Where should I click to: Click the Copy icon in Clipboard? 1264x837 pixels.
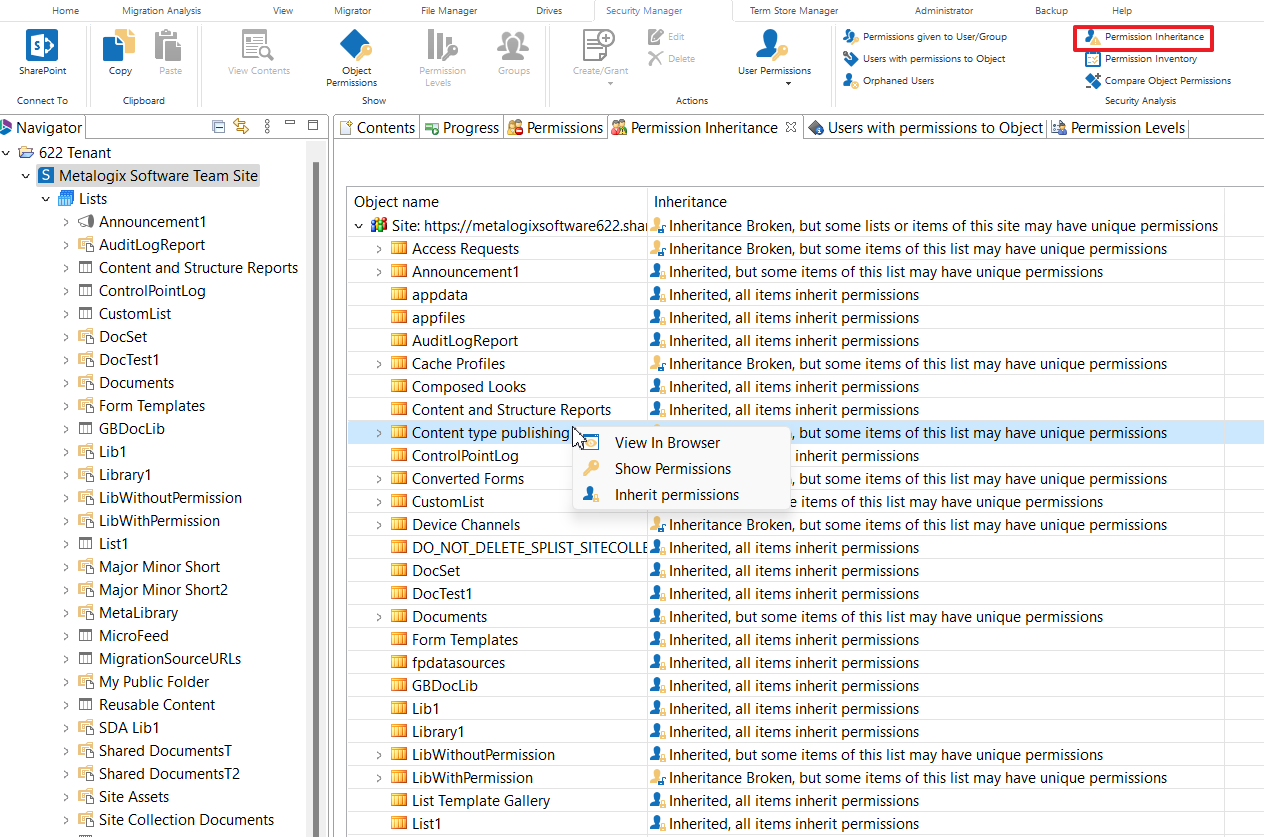(120, 46)
